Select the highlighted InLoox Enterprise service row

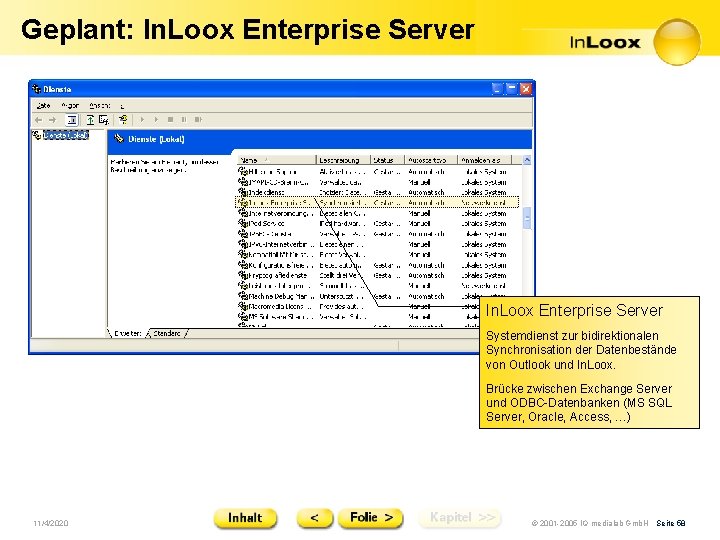(377, 202)
